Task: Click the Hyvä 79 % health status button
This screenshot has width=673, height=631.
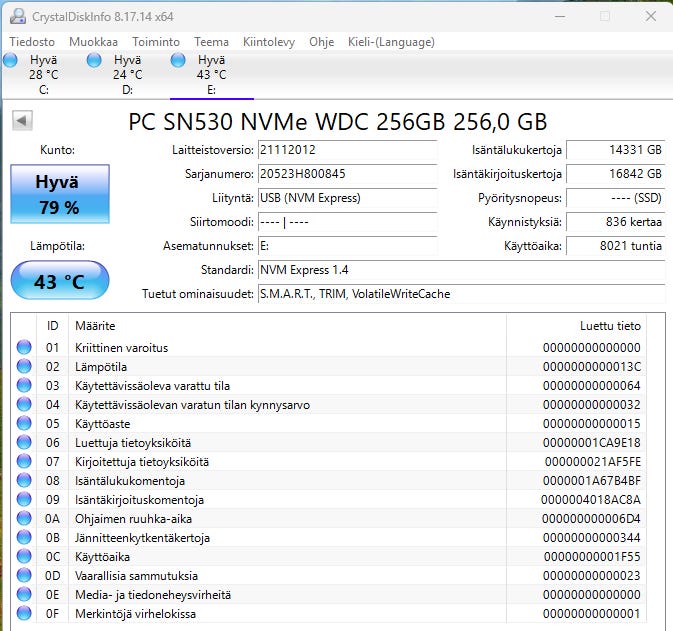Action: click(x=60, y=194)
